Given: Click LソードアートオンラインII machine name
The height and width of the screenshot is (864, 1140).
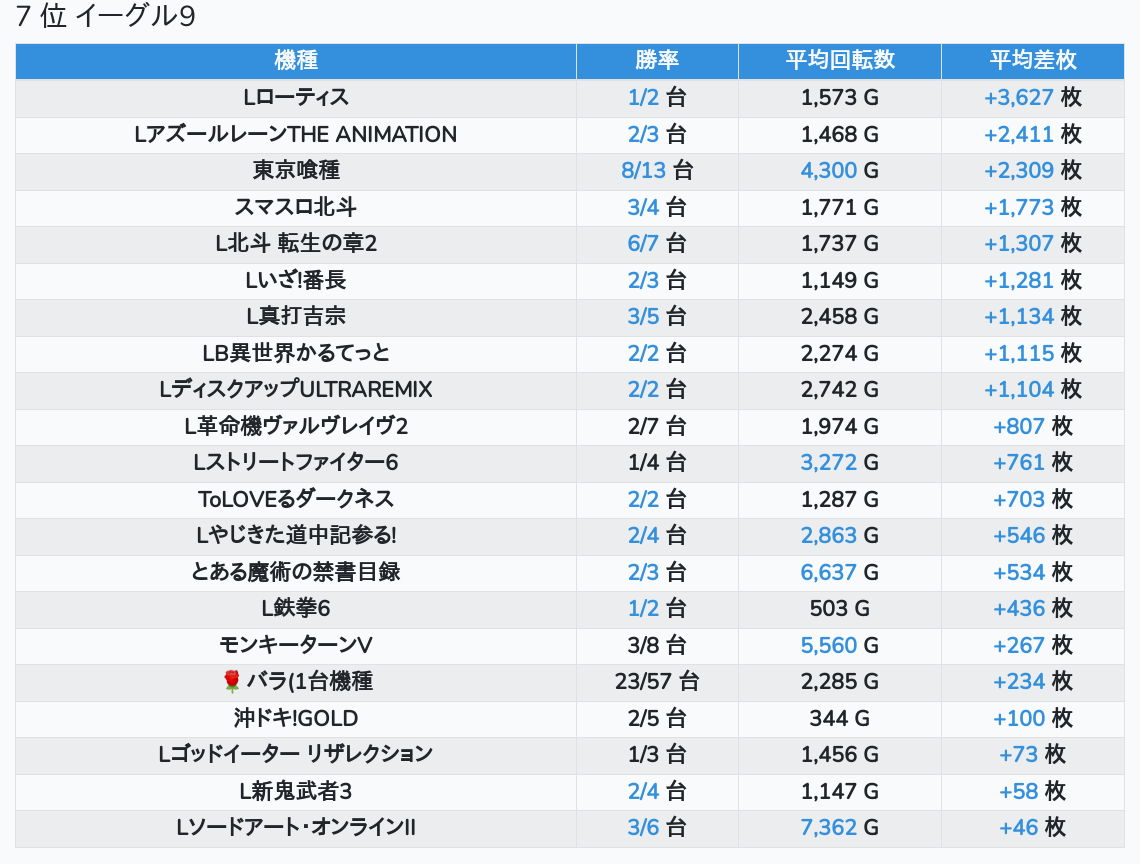Looking at the screenshot, I should [x=296, y=828].
